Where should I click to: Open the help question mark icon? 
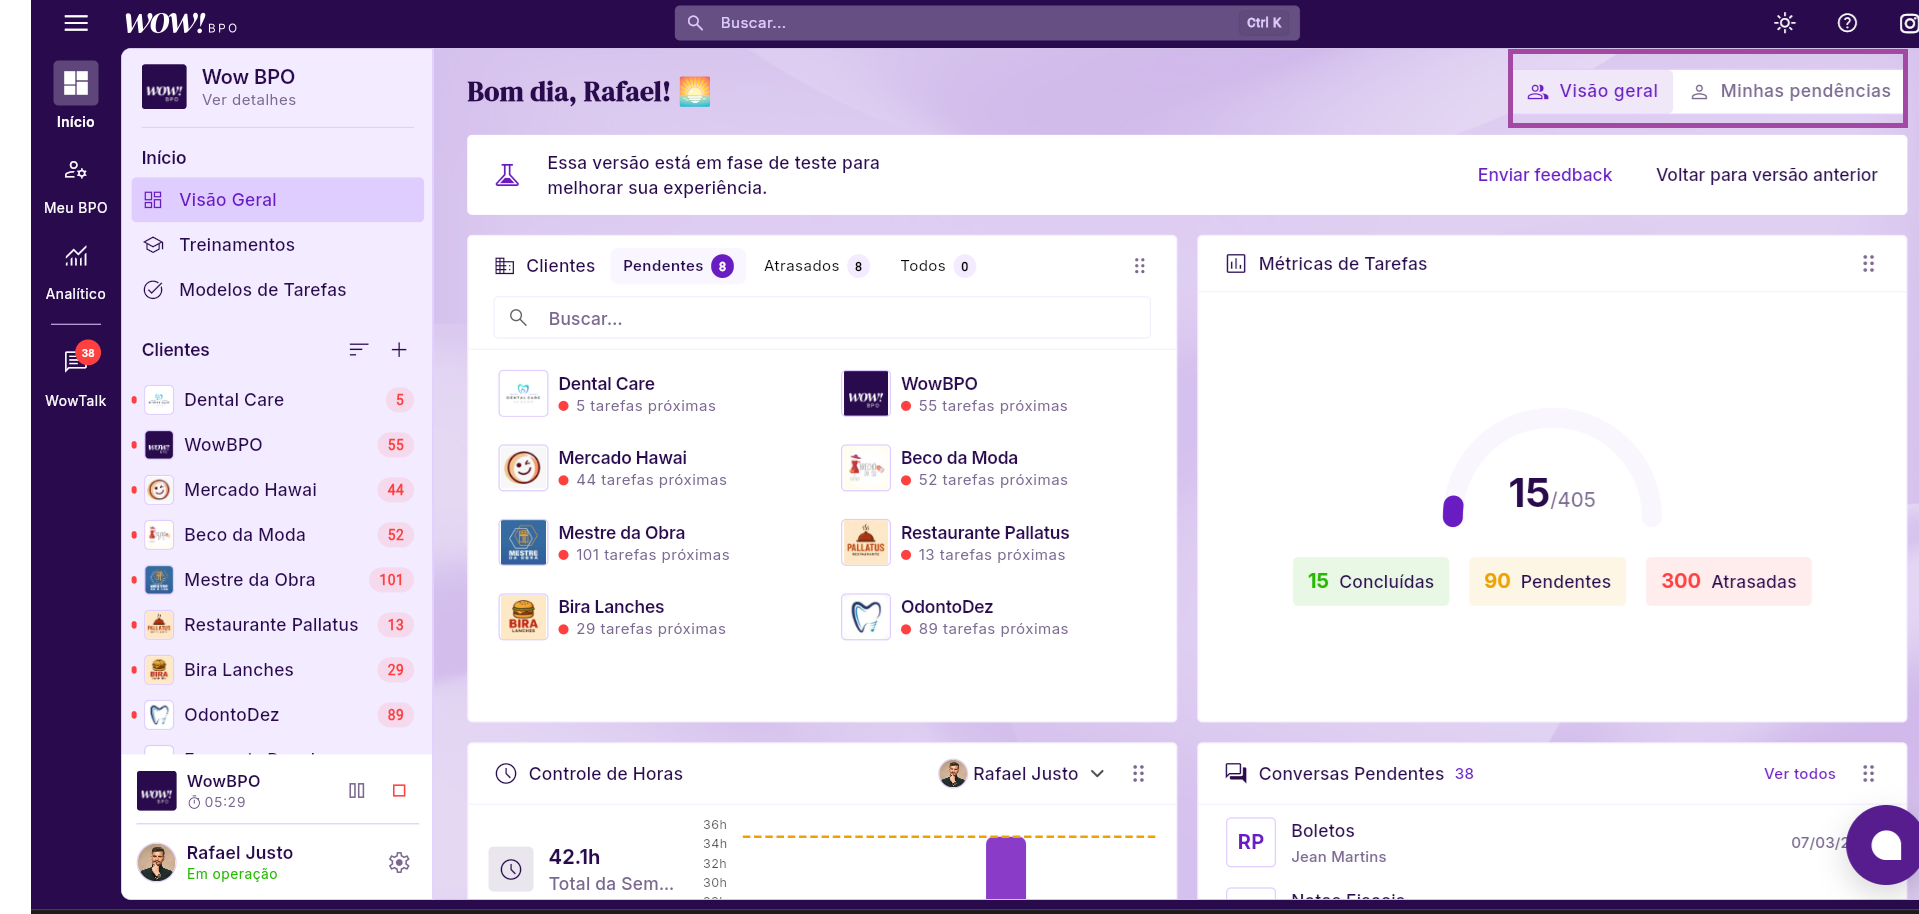[x=1847, y=23]
